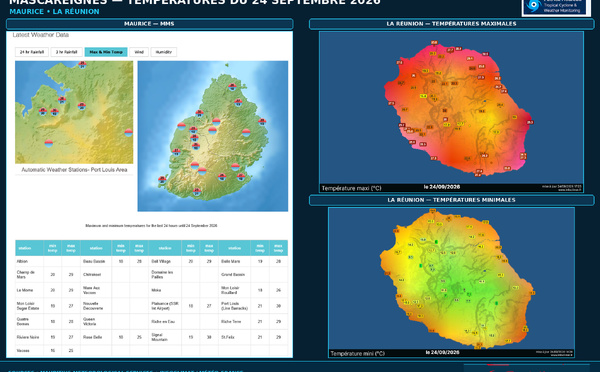Click the 'Latest Weather Data' heading
The width and height of the screenshot is (600, 372).
coord(41,35)
